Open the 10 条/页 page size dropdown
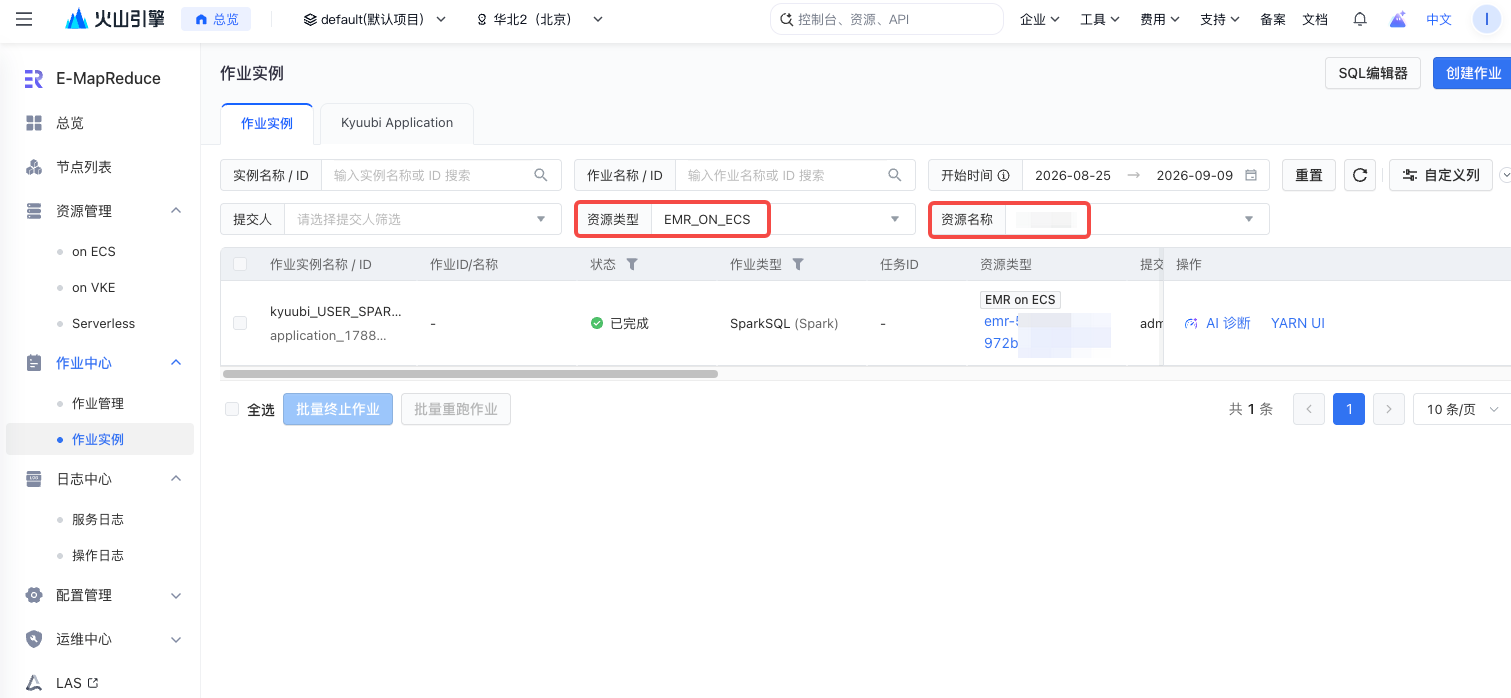Viewport: 1511px width, 698px height. coord(1463,409)
